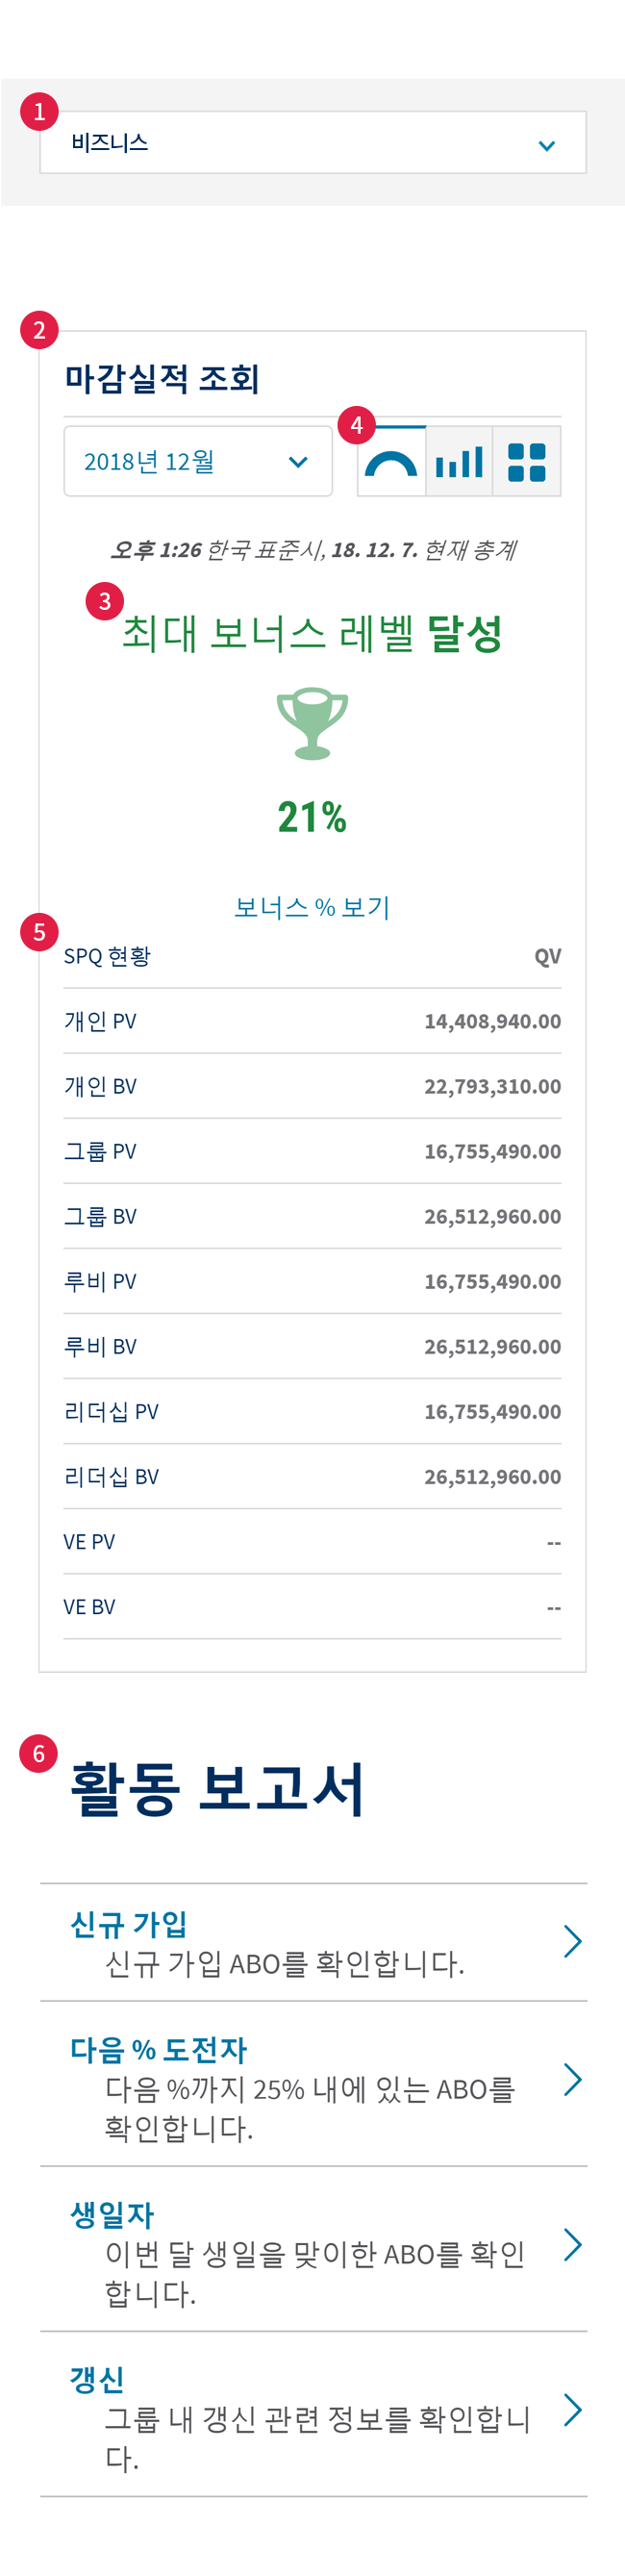Expand the 2018년 12월 period selector

click(x=198, y=461)
